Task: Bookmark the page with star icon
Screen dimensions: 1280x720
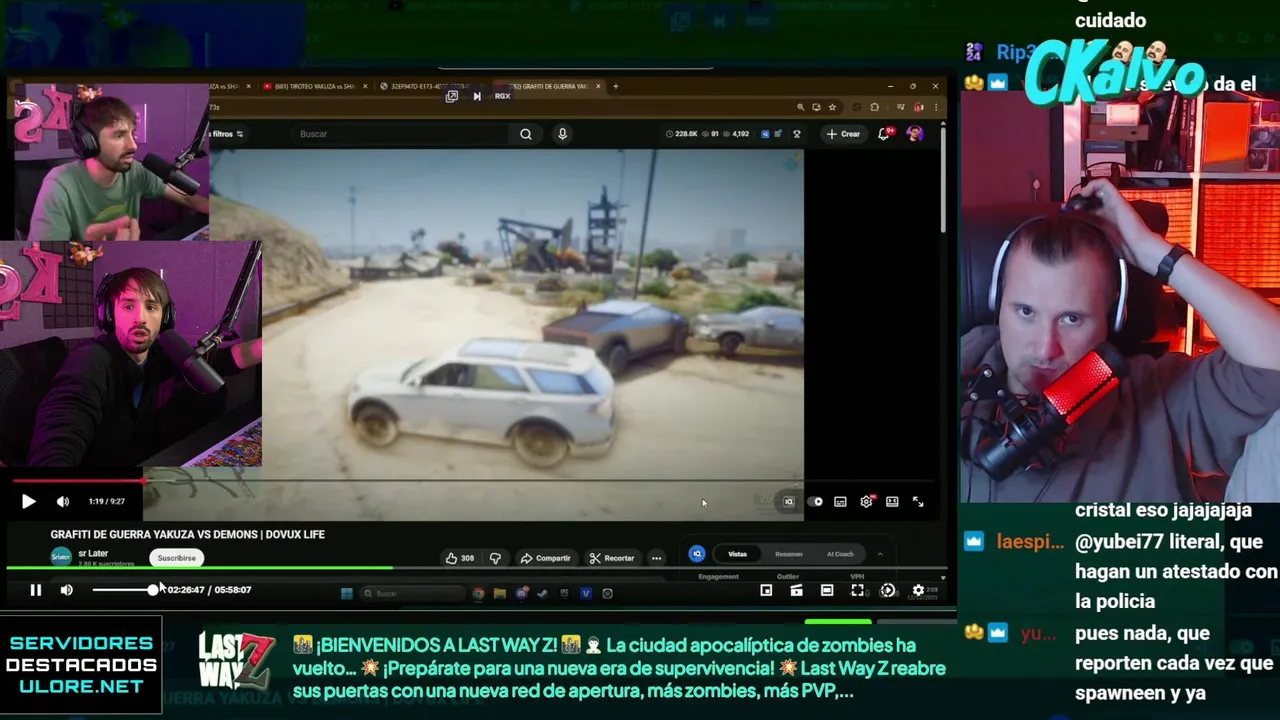Action: coord(831,107)
